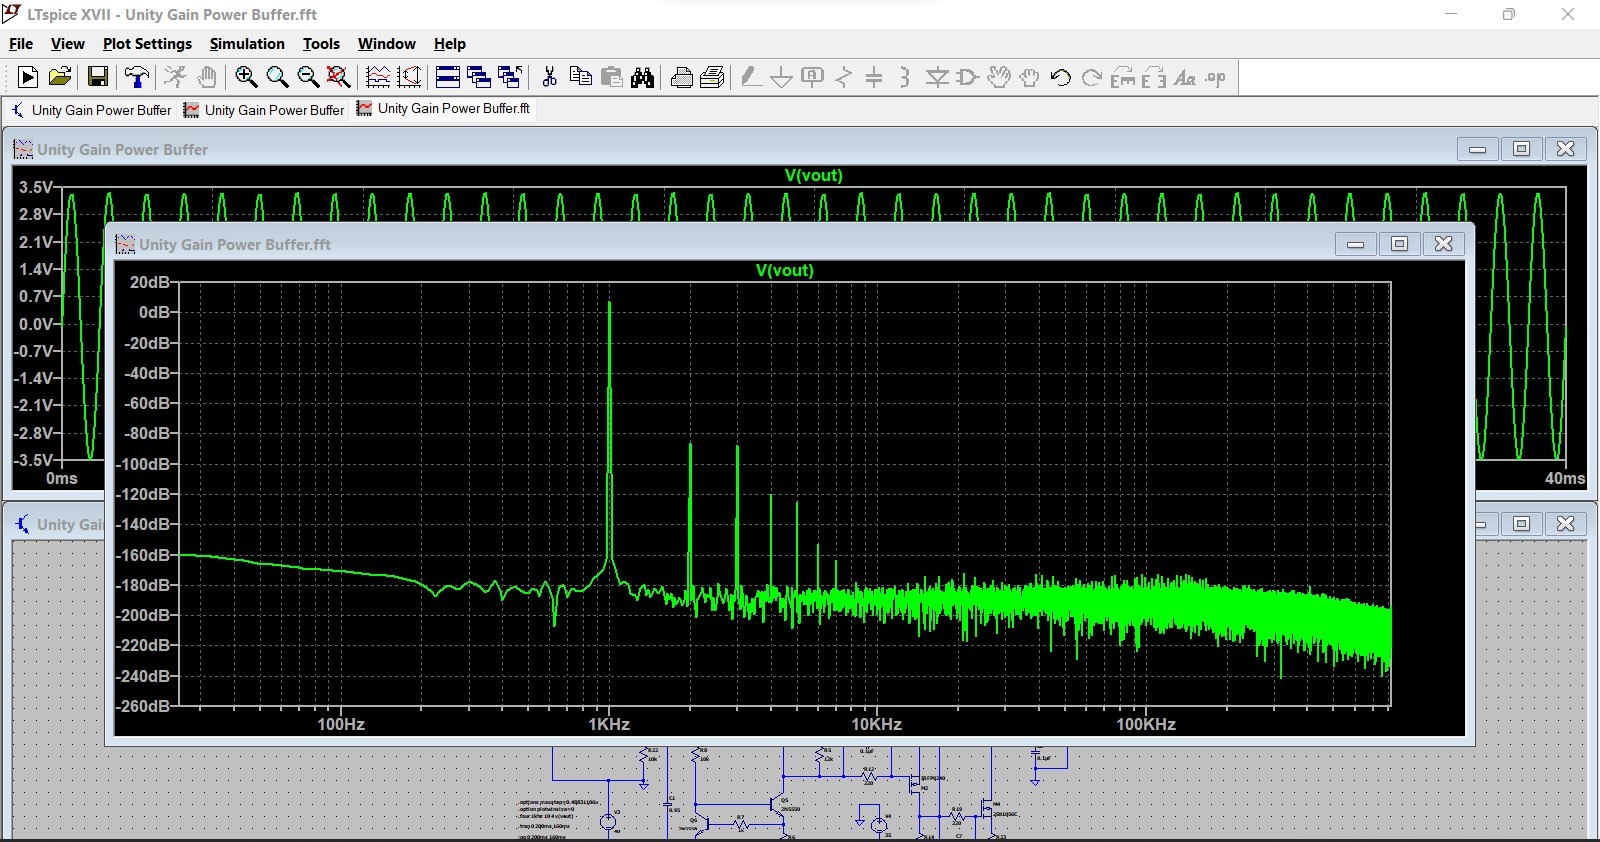Viewport: 1600px width, 842px height.
Task: Open the File menu
Action: pos(21,44)
